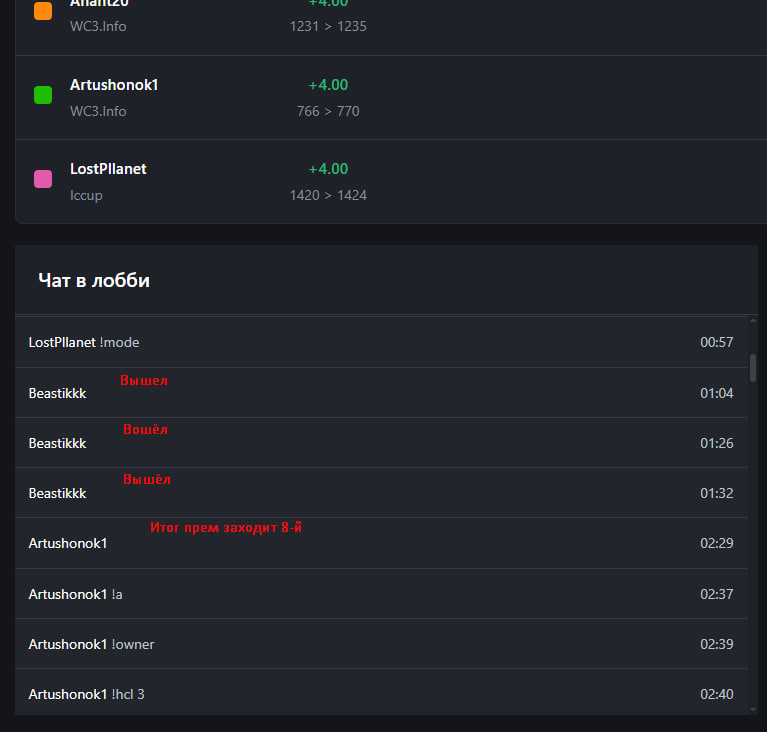Select the Beastikkk chat entry at 01:04
767x732 pixels.
pyautogui.click(x=382, y=393)
